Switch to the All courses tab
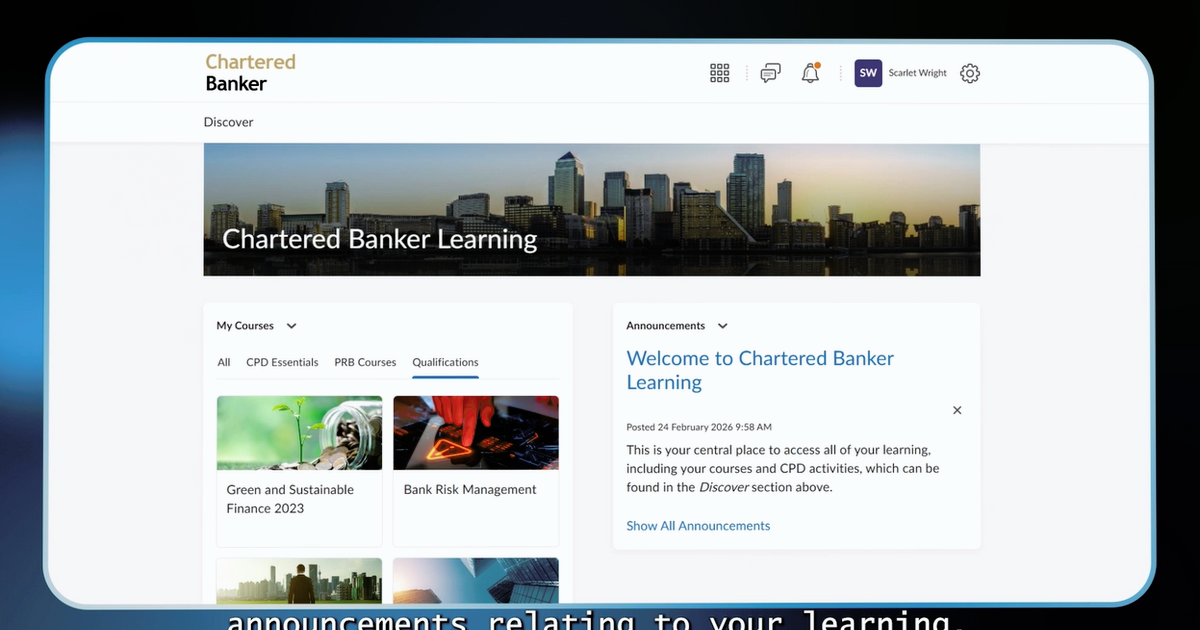The image size is (1200, 630). click(x=224, y=362)
